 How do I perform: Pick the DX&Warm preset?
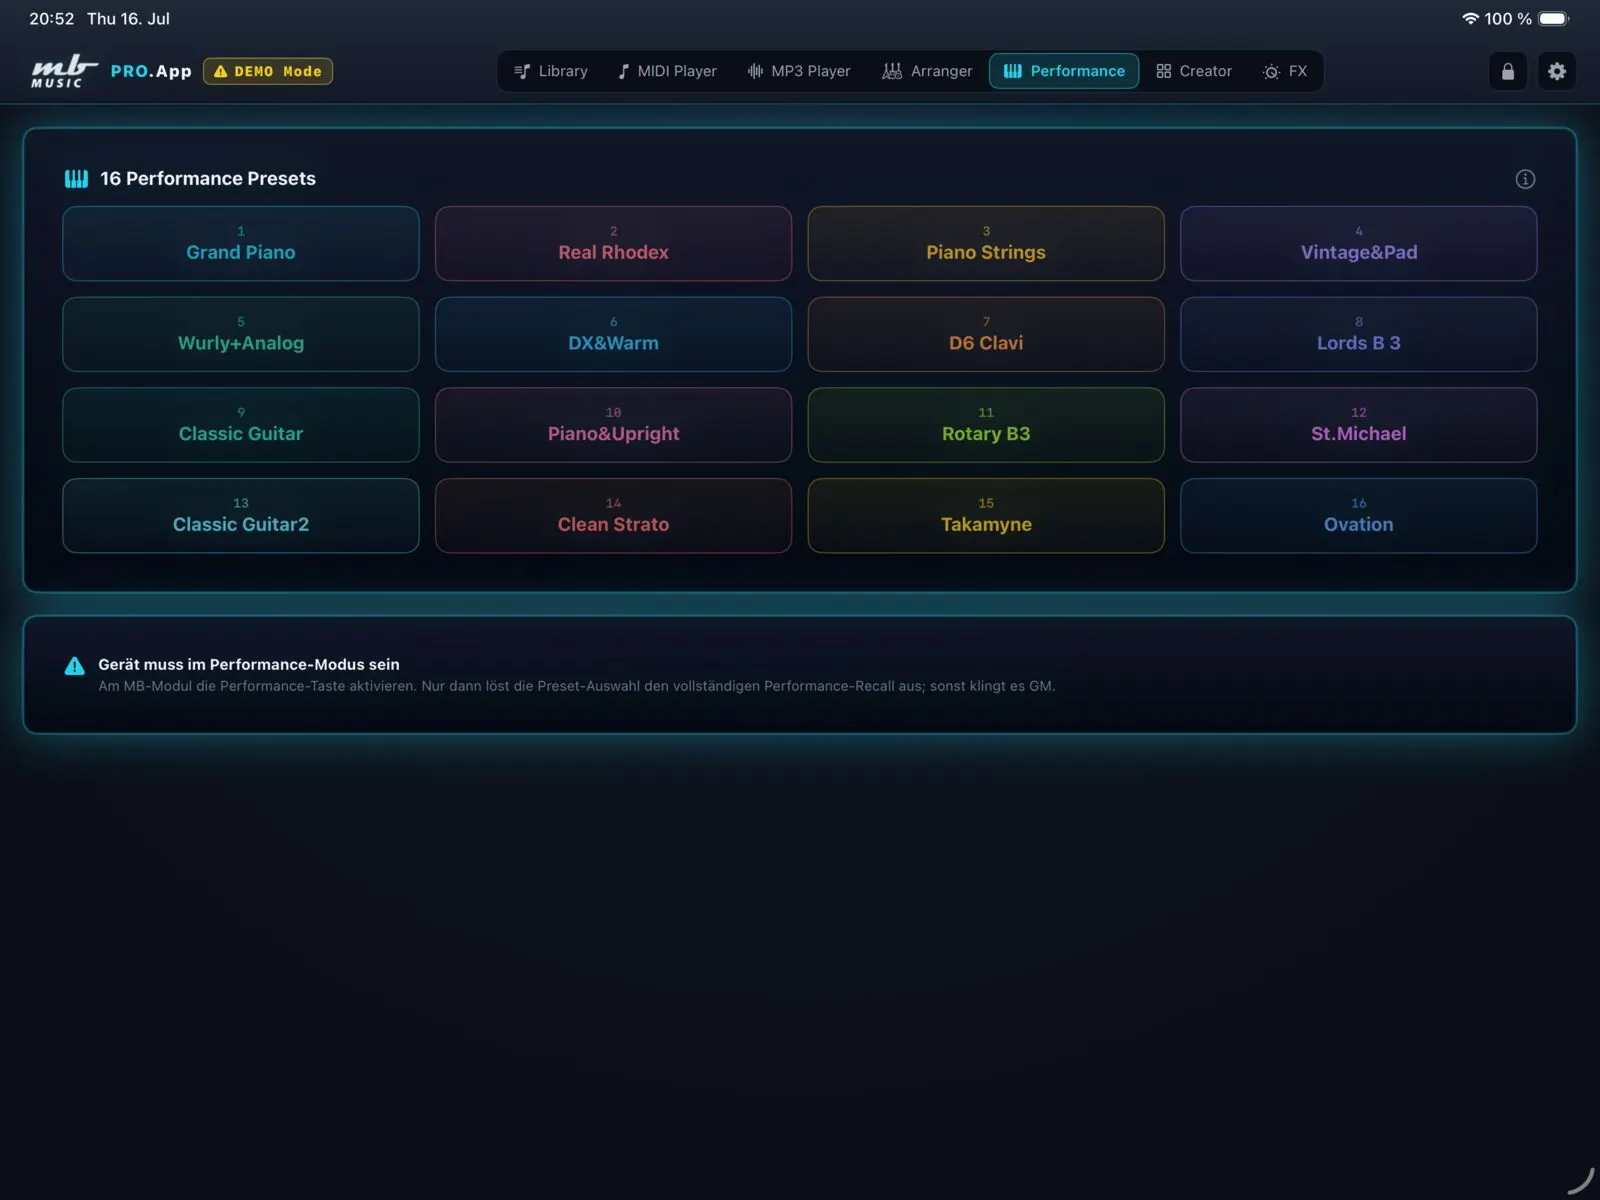pos(613,334)
